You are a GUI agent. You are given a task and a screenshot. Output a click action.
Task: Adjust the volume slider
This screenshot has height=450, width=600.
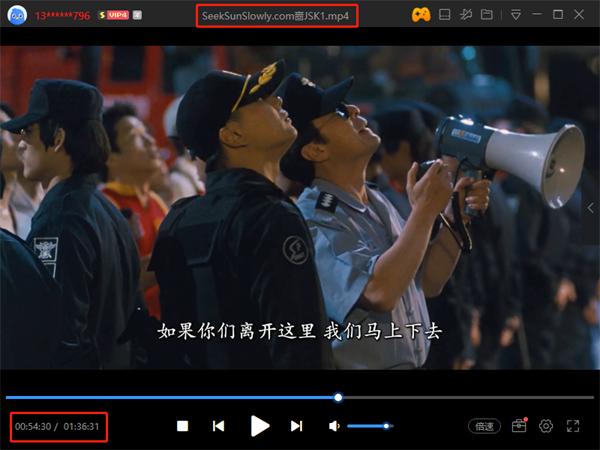click(370, 426)
